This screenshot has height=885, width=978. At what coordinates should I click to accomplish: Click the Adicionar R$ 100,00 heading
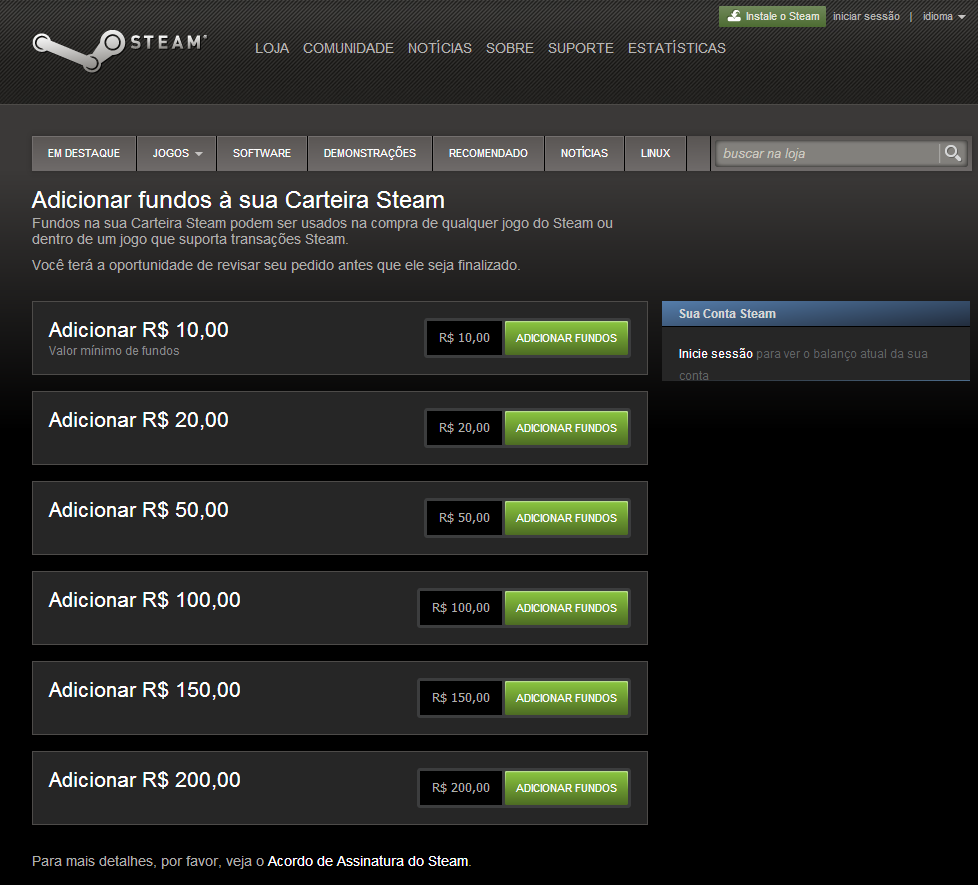(145, 600)
